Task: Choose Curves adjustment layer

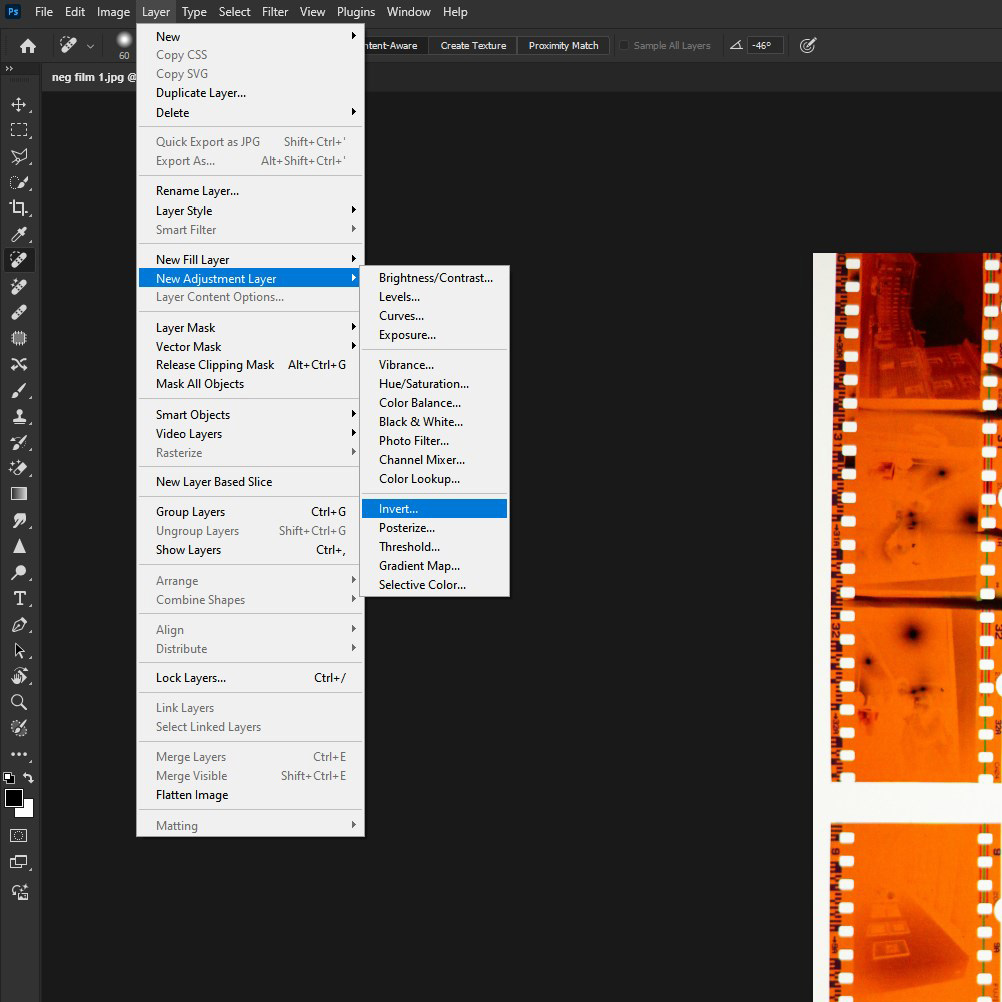Action: pos(435,316)
